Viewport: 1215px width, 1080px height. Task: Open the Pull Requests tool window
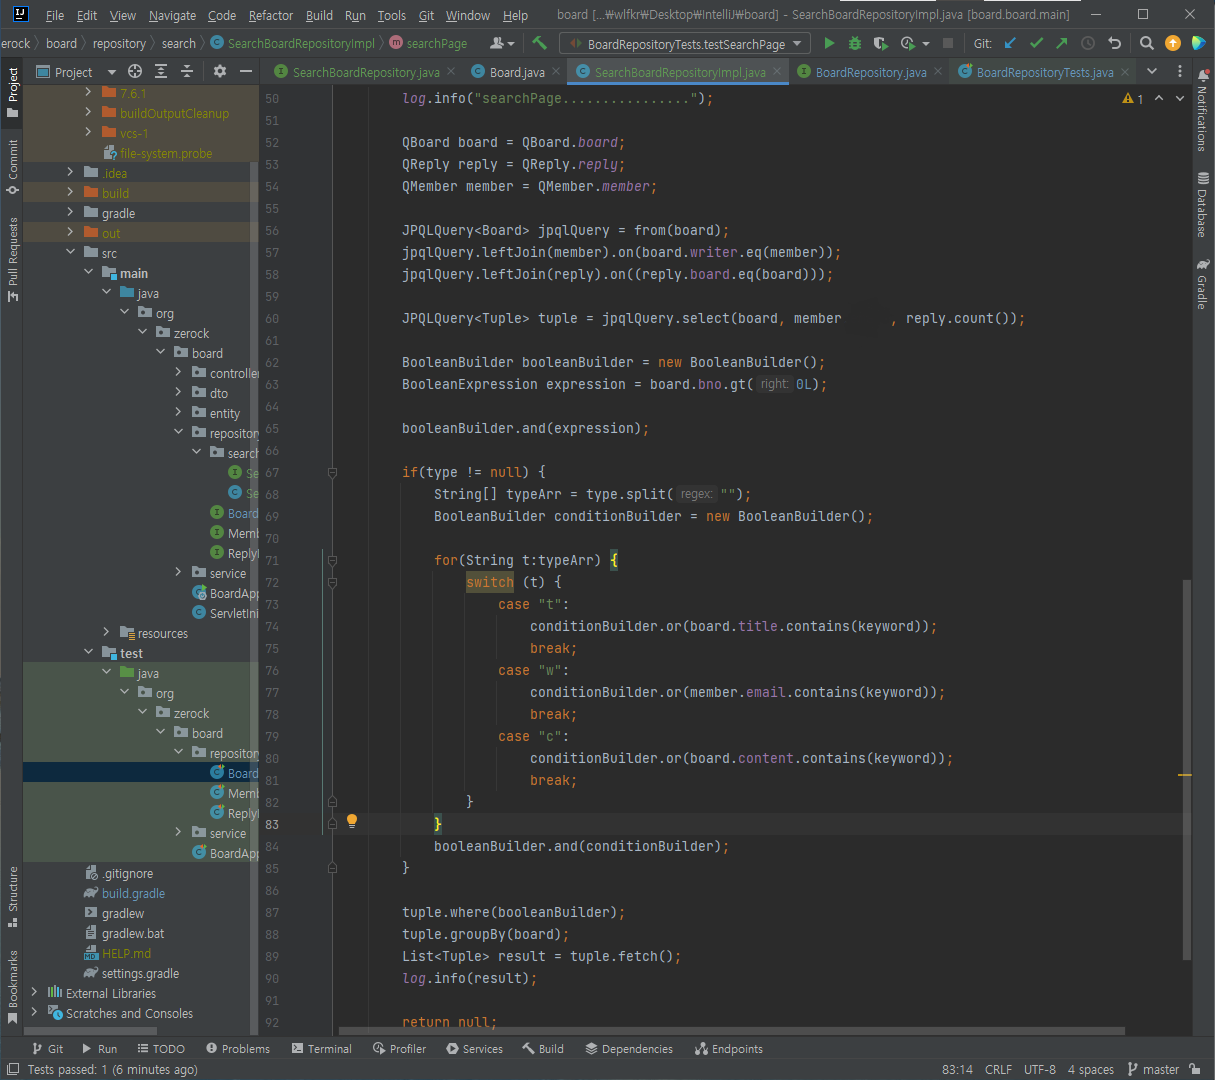click(13, 258)
